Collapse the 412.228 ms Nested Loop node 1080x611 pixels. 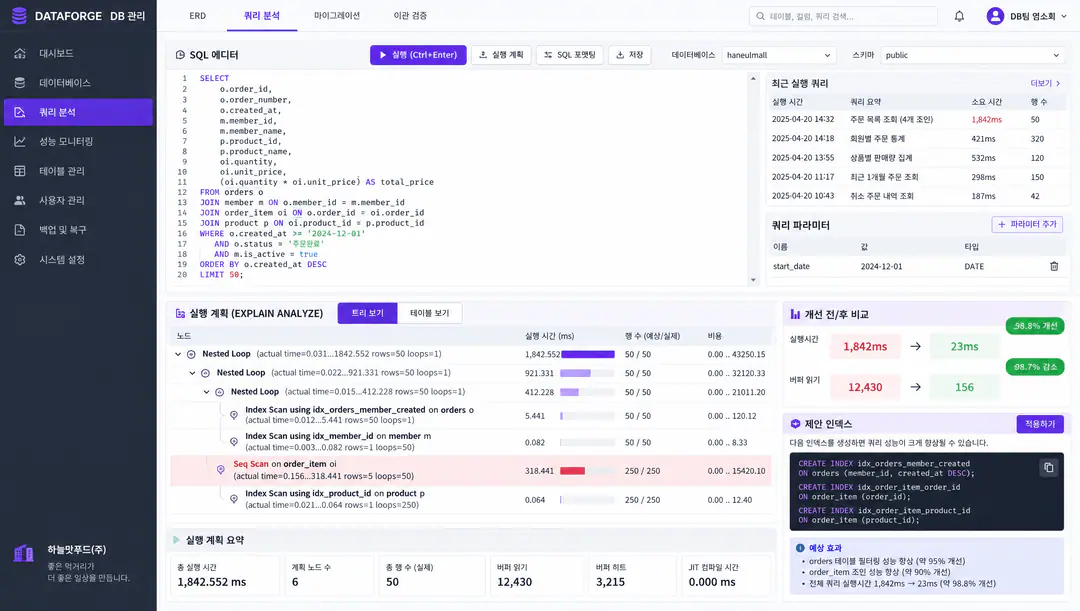tap(207, 392)
